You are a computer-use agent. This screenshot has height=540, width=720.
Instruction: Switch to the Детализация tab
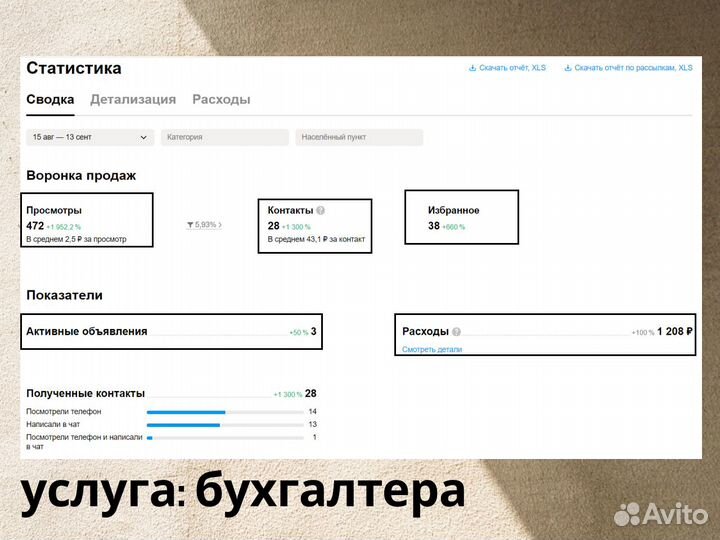point(133,99)
